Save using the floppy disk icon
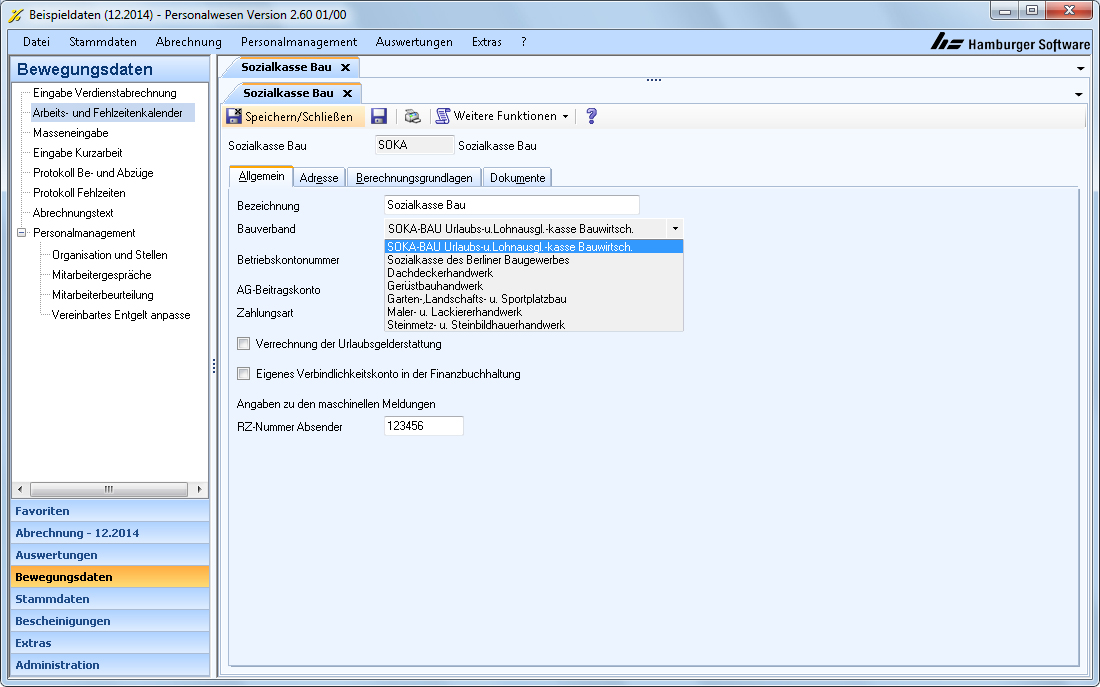 tap(379, 116)
